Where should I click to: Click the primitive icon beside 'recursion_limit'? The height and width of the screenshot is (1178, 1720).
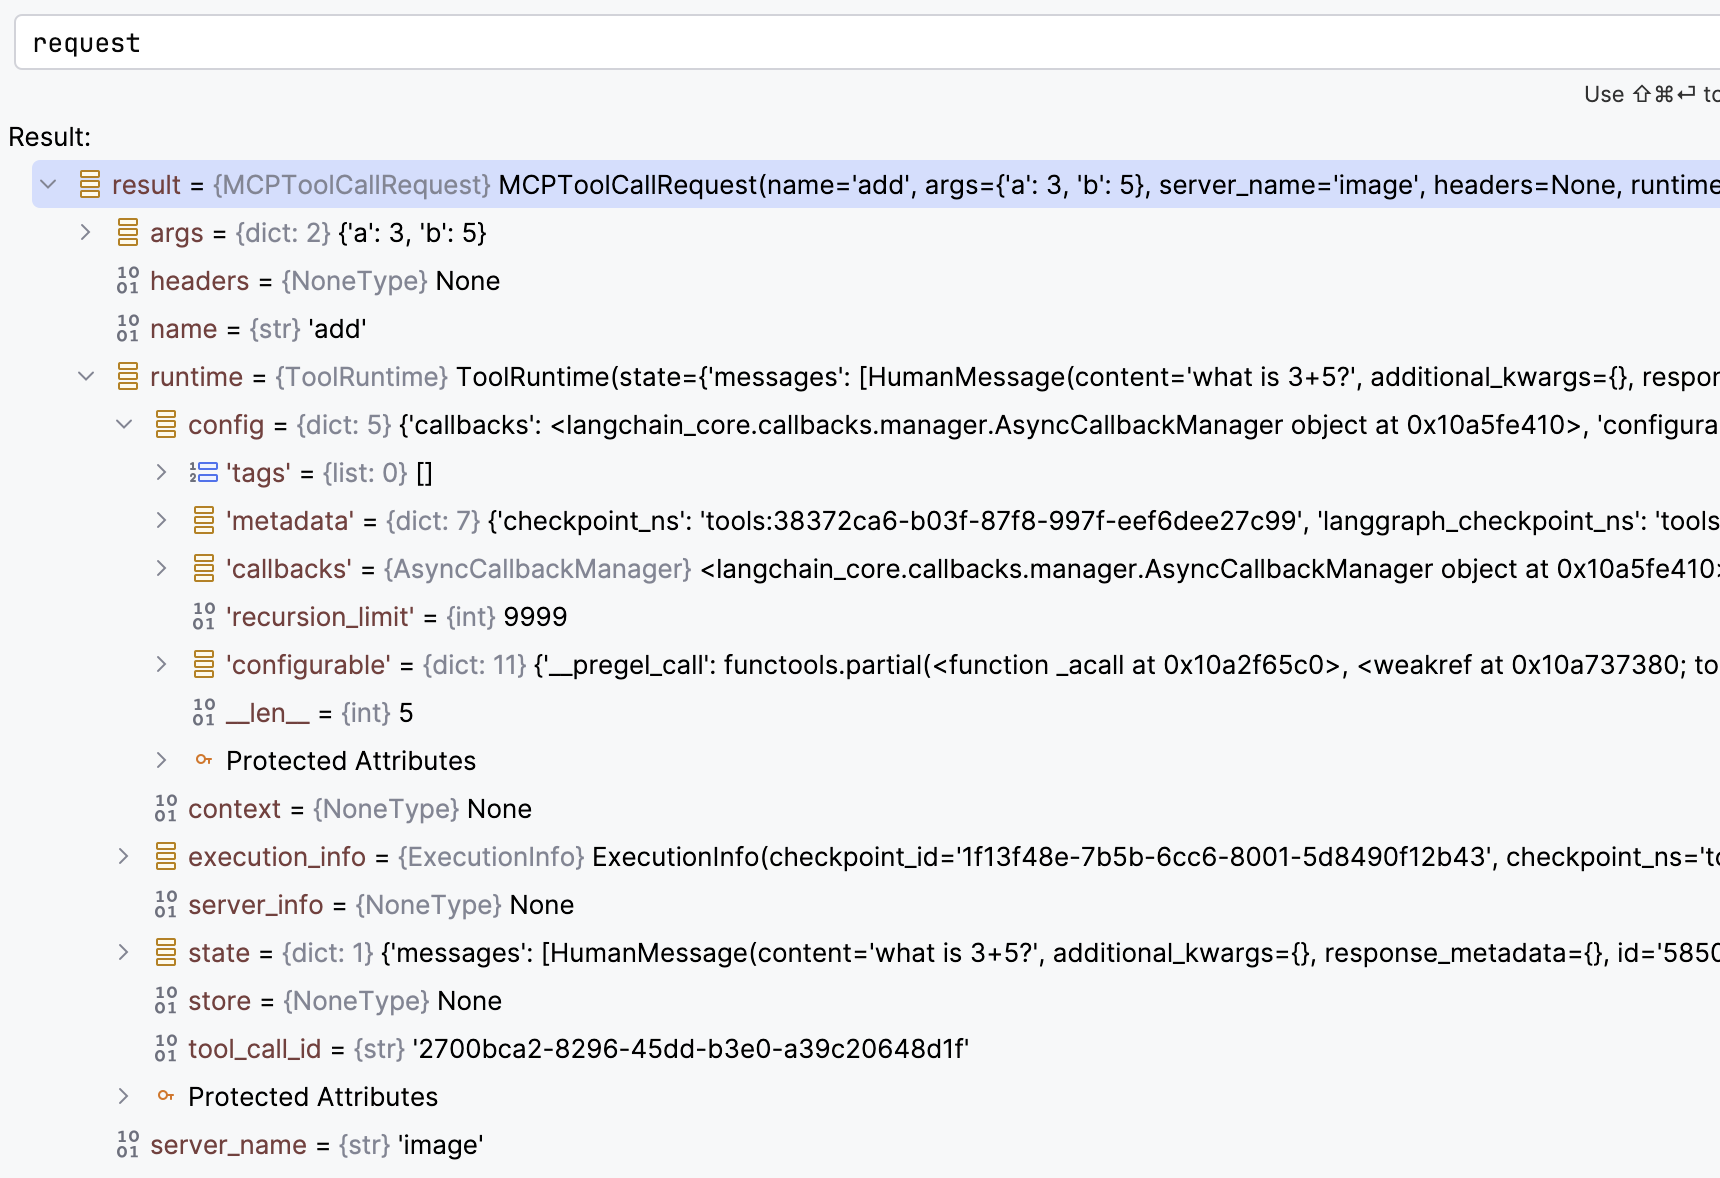click(204, 617)
